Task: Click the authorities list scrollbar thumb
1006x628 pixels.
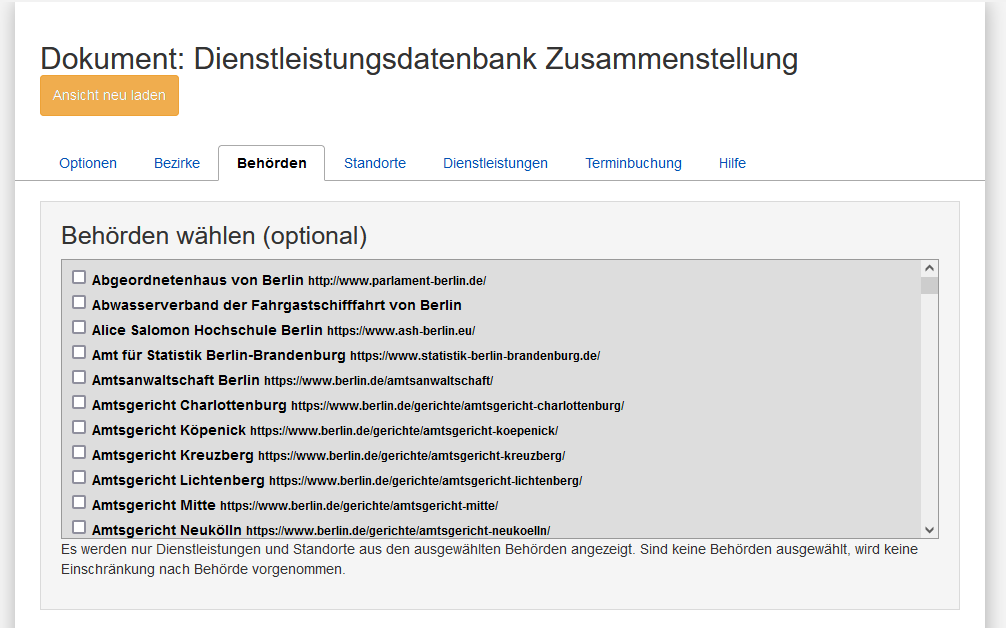Action: (x=929, y=285)
